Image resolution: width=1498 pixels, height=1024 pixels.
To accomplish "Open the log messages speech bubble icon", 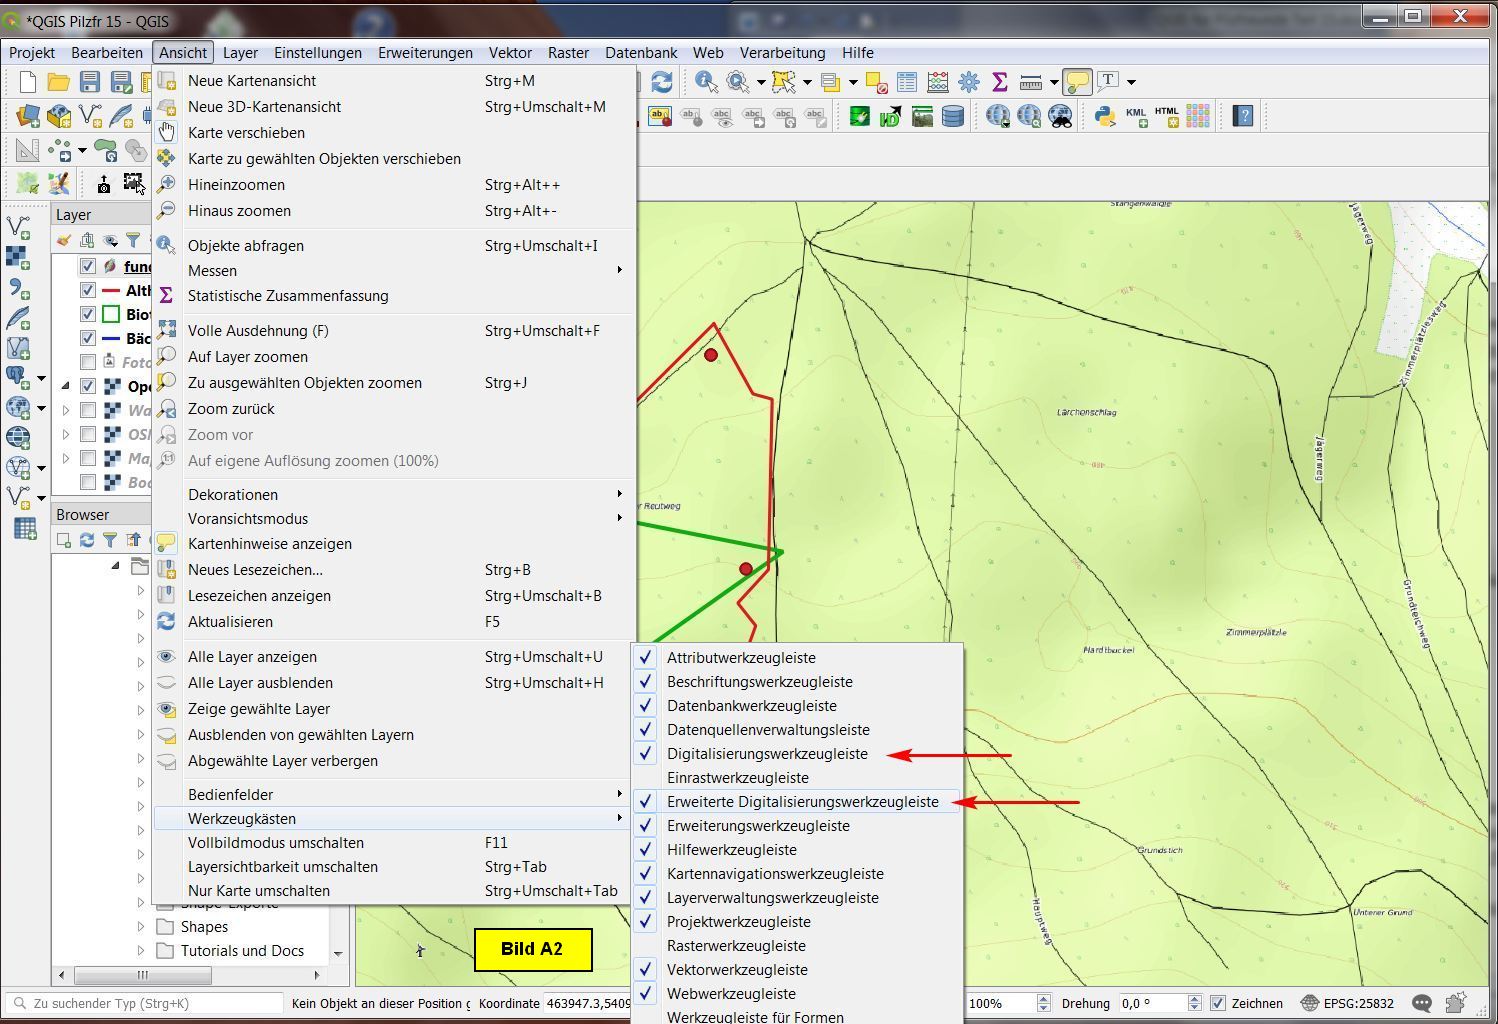I will pos(1422,1003).
